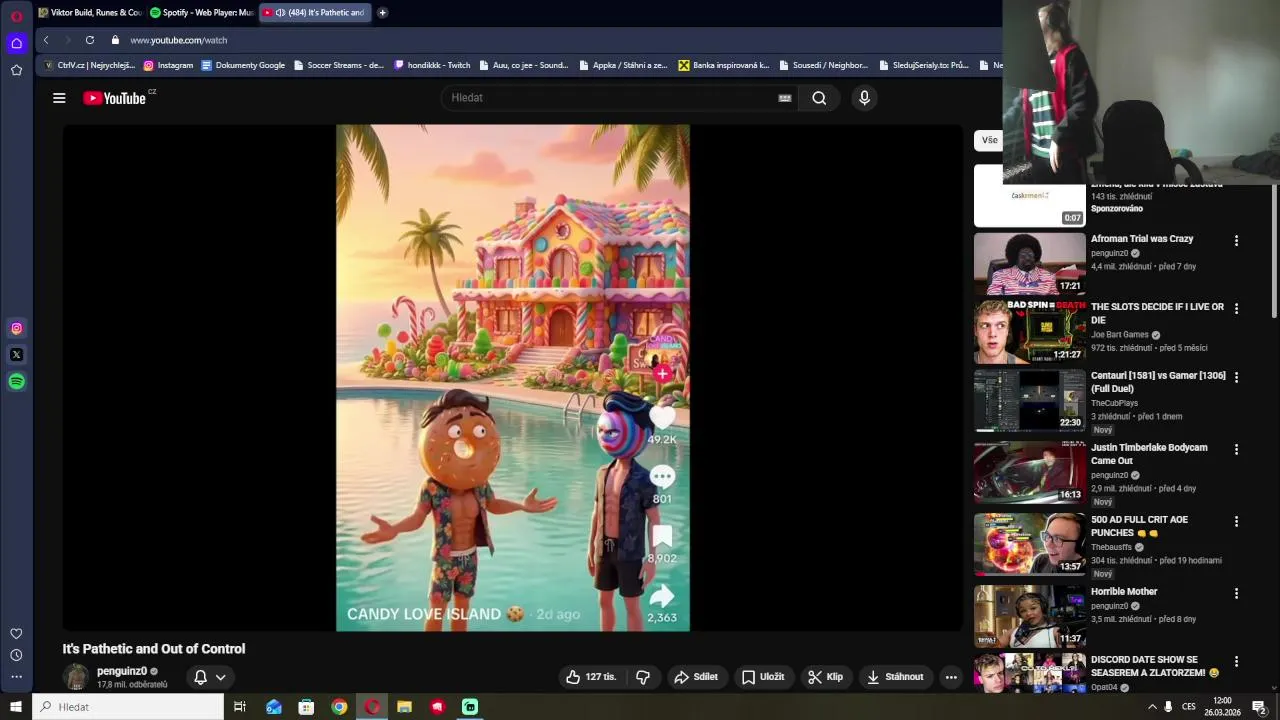Open penguinz0 channel name link
The image size is (1280, 720).
[x=122, y=671]
